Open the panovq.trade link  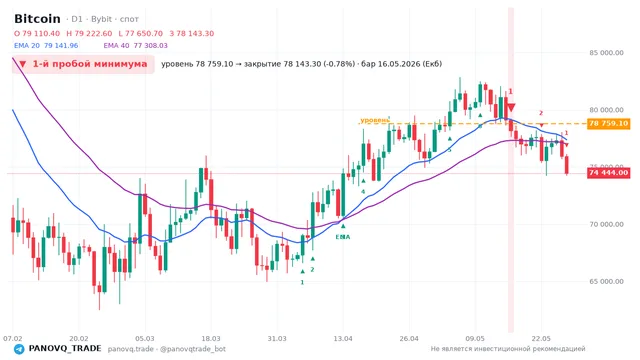[x=131, y=349]
